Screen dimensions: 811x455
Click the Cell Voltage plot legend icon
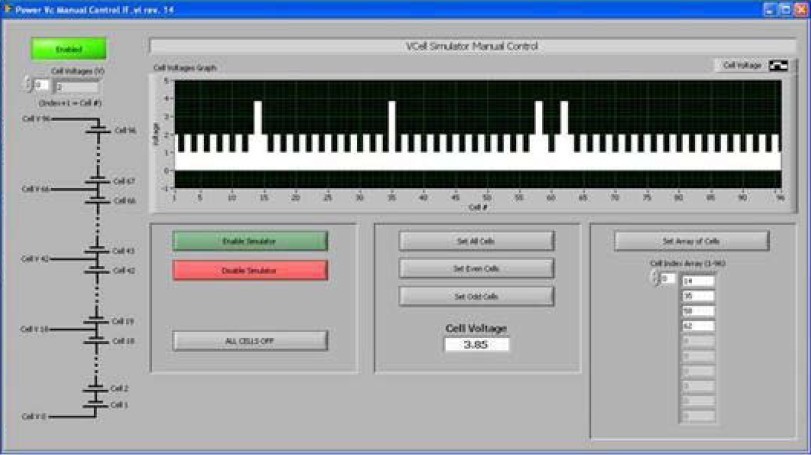[778, 65]
